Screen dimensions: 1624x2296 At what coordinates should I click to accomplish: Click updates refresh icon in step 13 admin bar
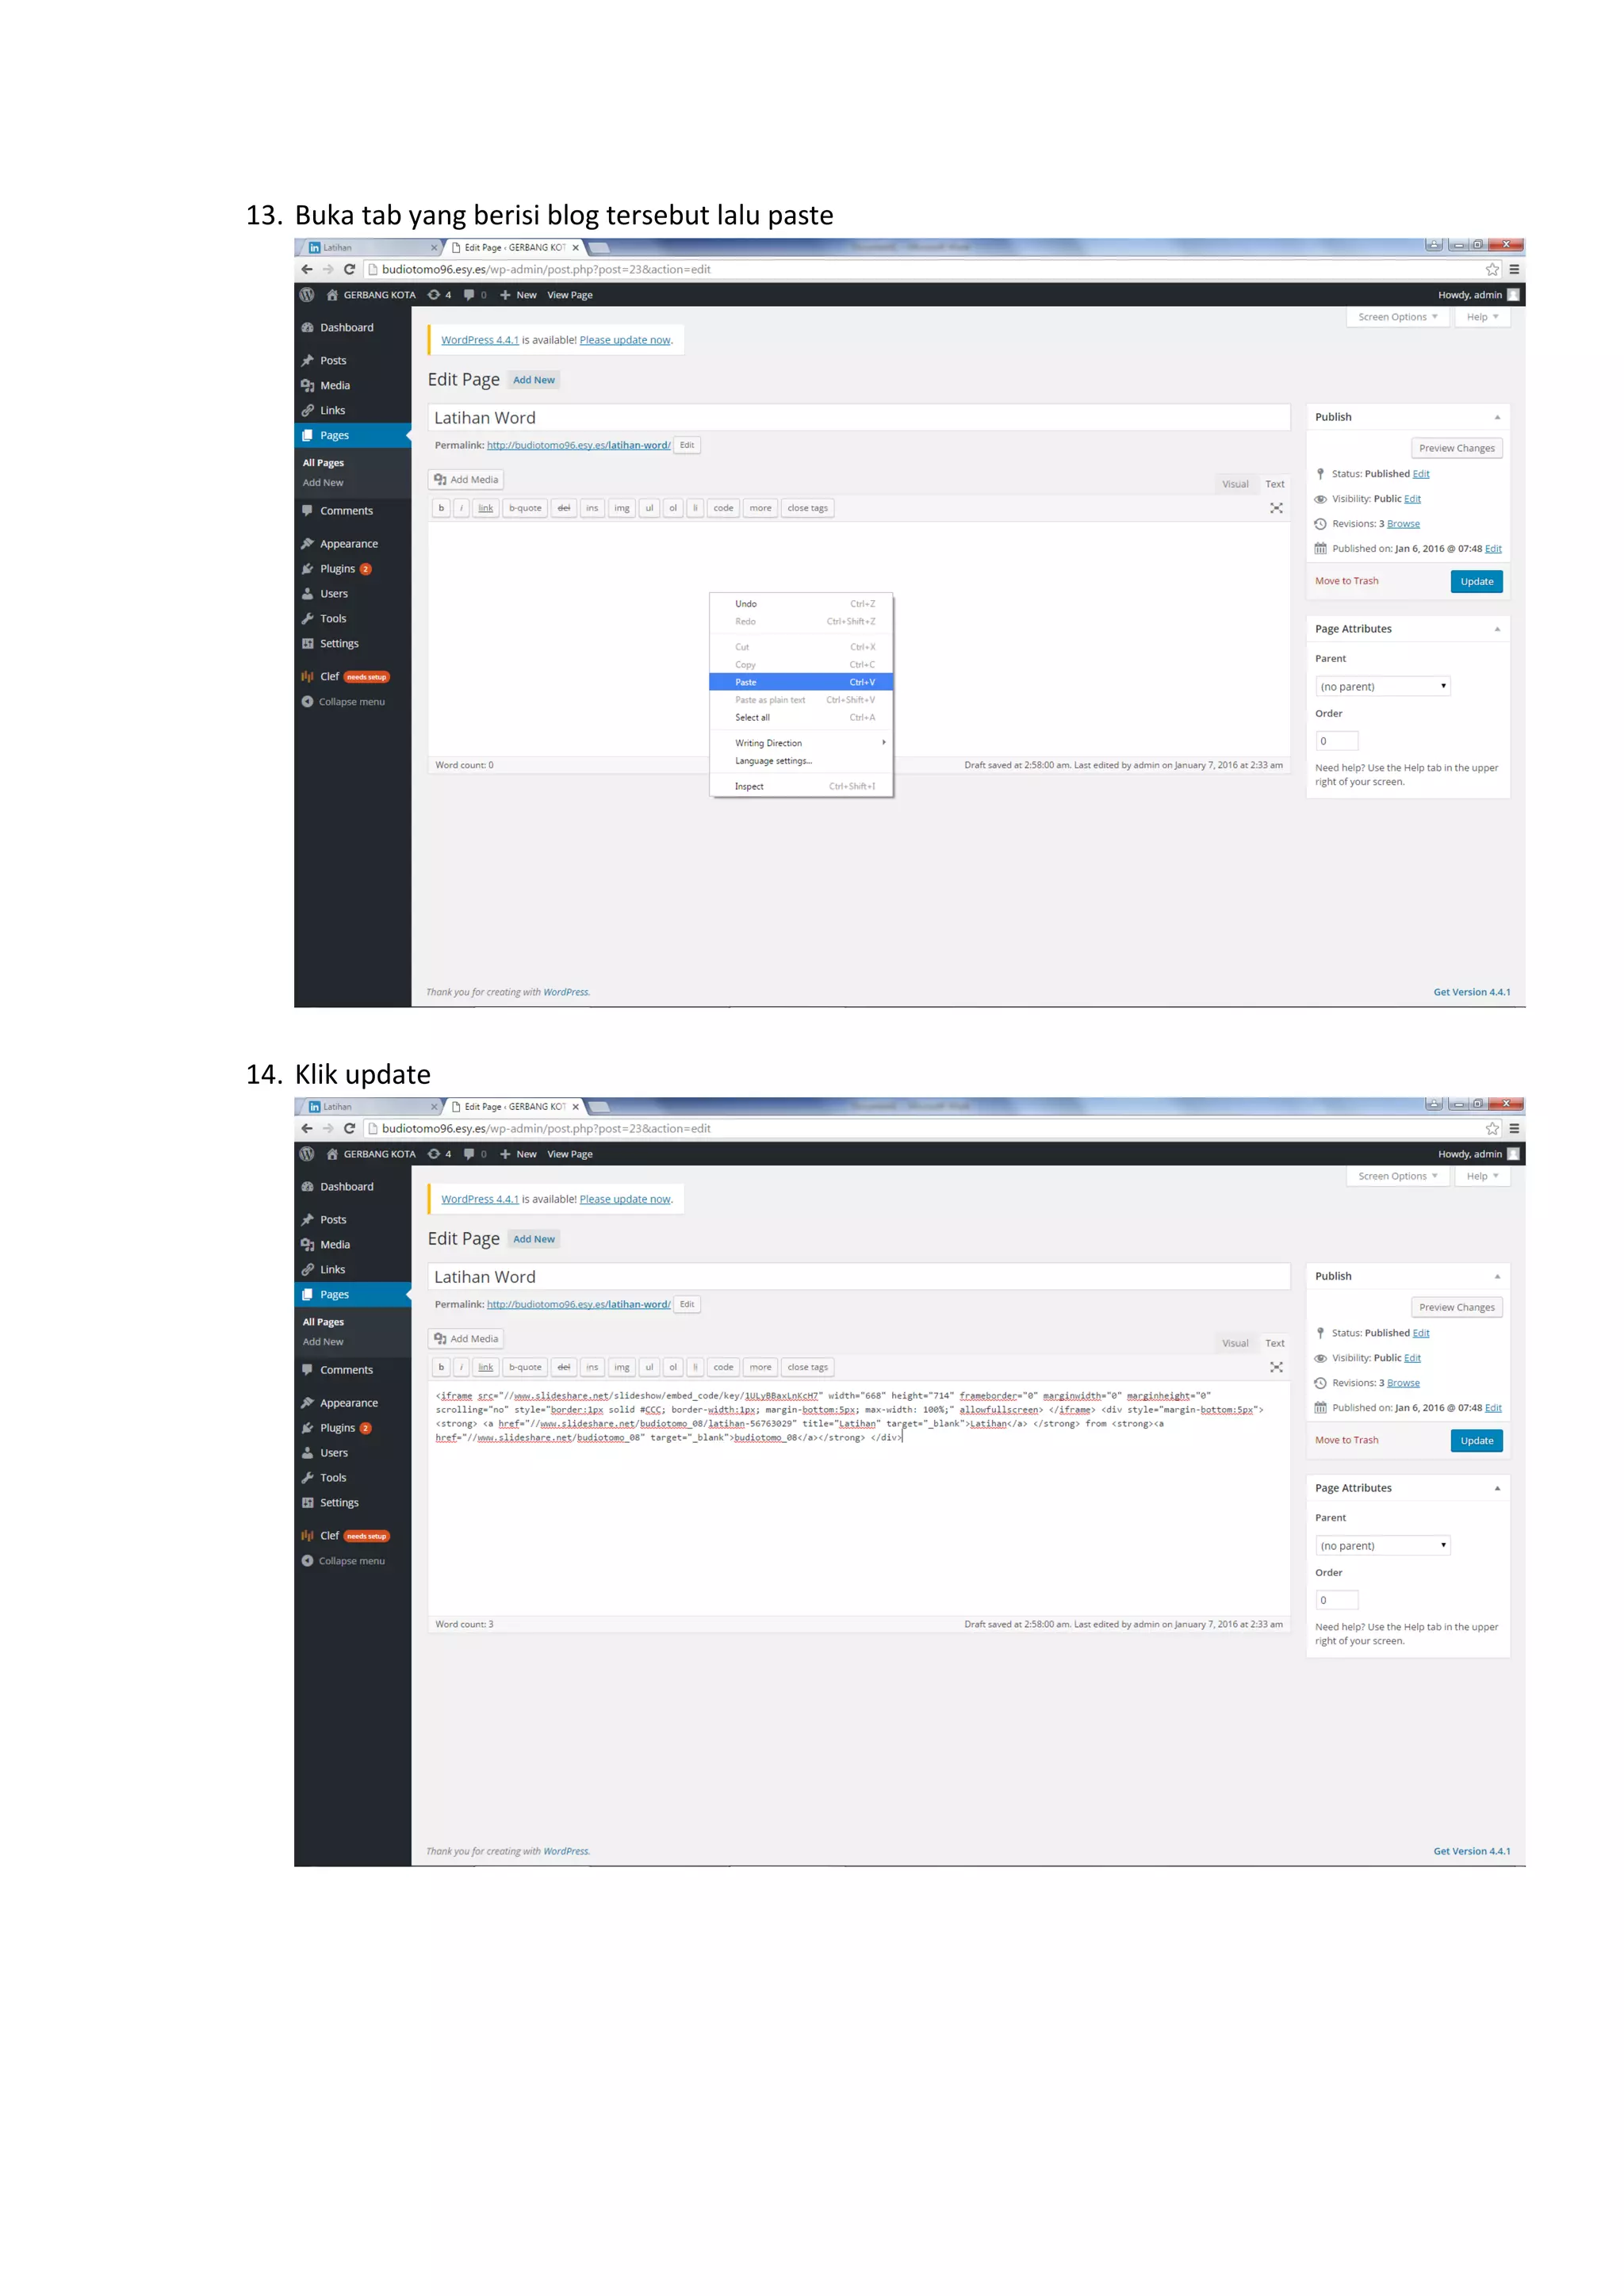pyautogui.click(x=434, y=295)
